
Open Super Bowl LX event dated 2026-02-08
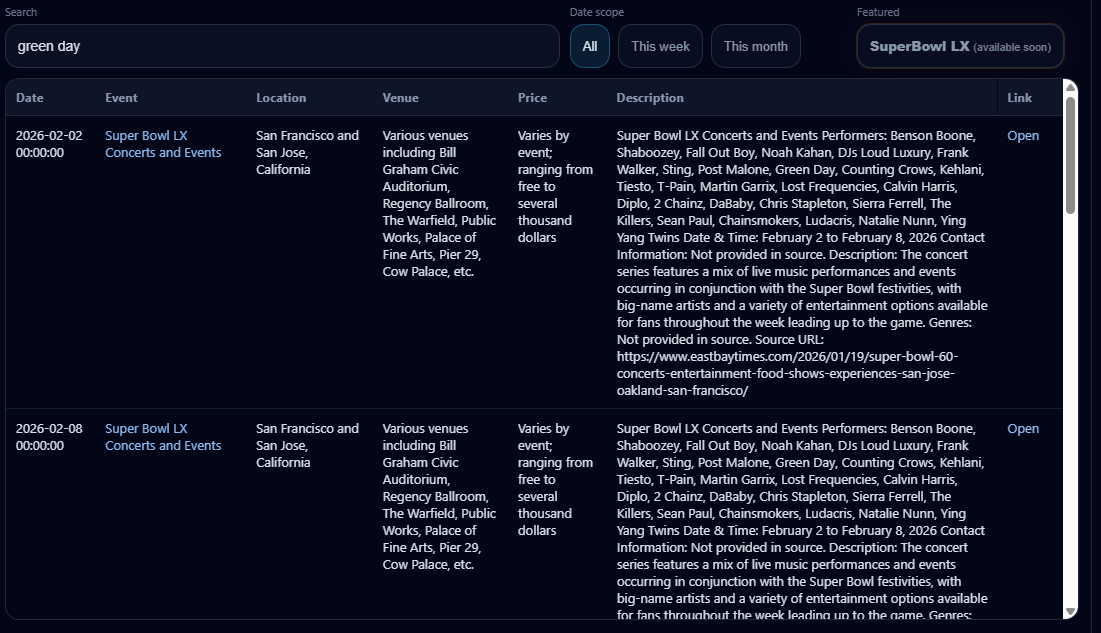pos(163,437)
